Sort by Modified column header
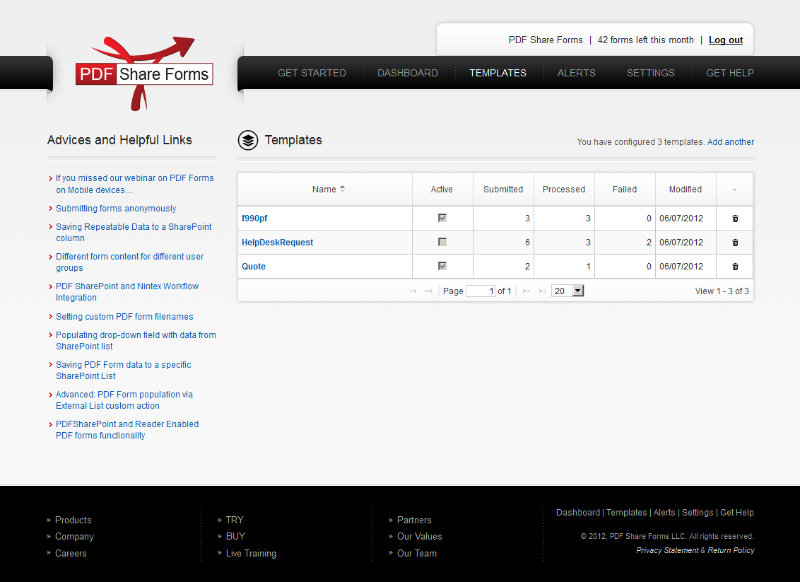 (x=685, y=189)
